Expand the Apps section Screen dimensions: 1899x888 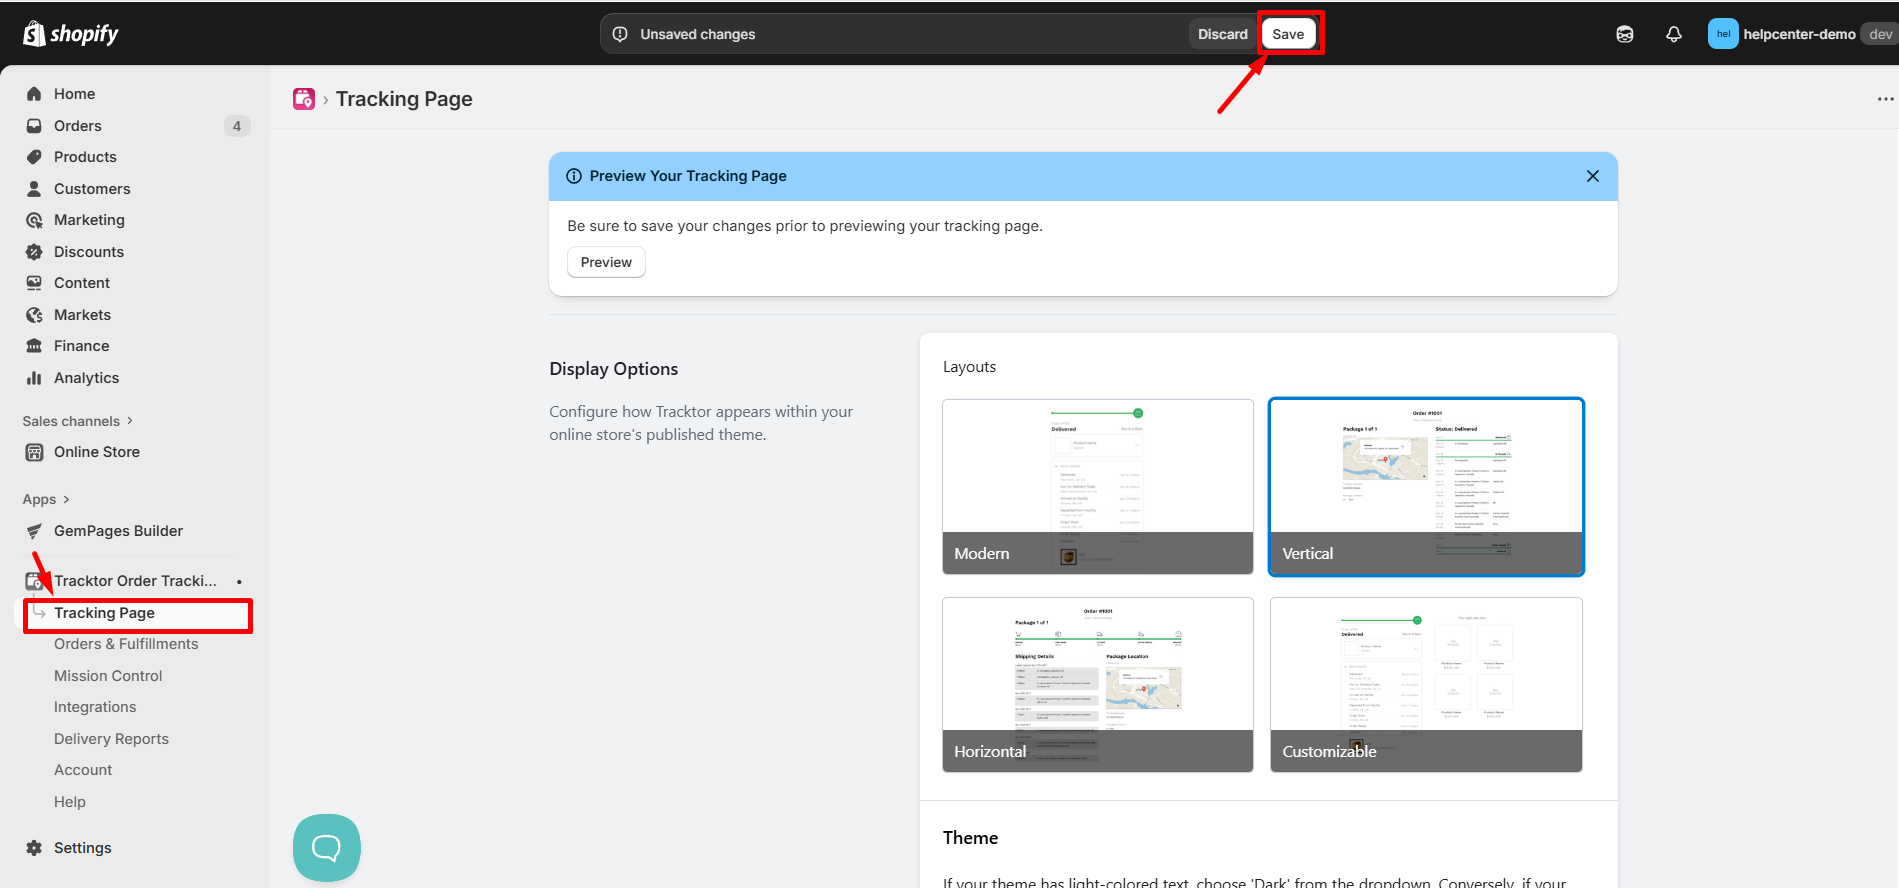tap(46, 499)
